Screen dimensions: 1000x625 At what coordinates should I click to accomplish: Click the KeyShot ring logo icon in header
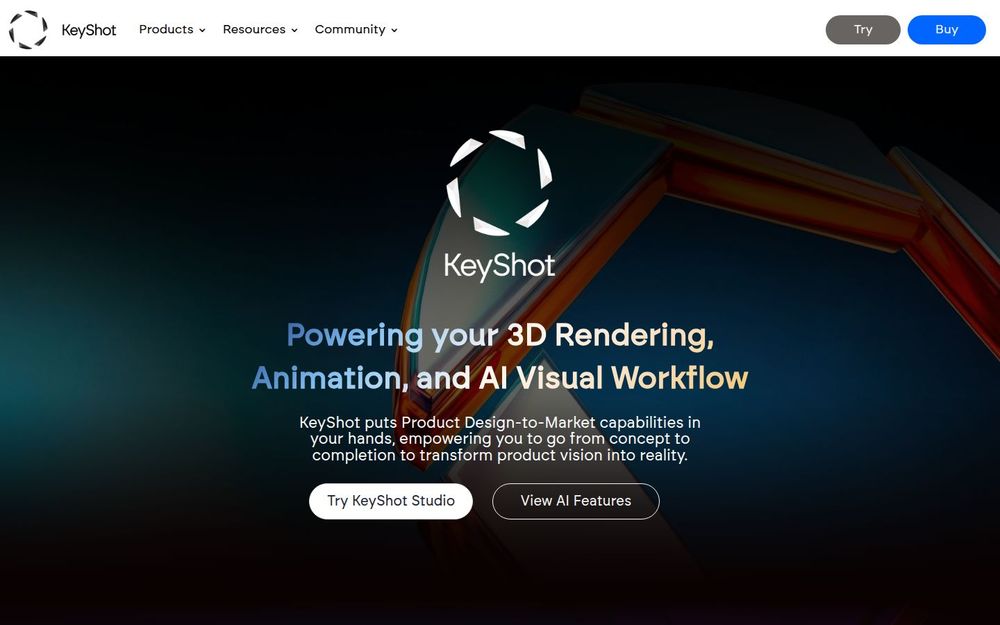(28, 29)
